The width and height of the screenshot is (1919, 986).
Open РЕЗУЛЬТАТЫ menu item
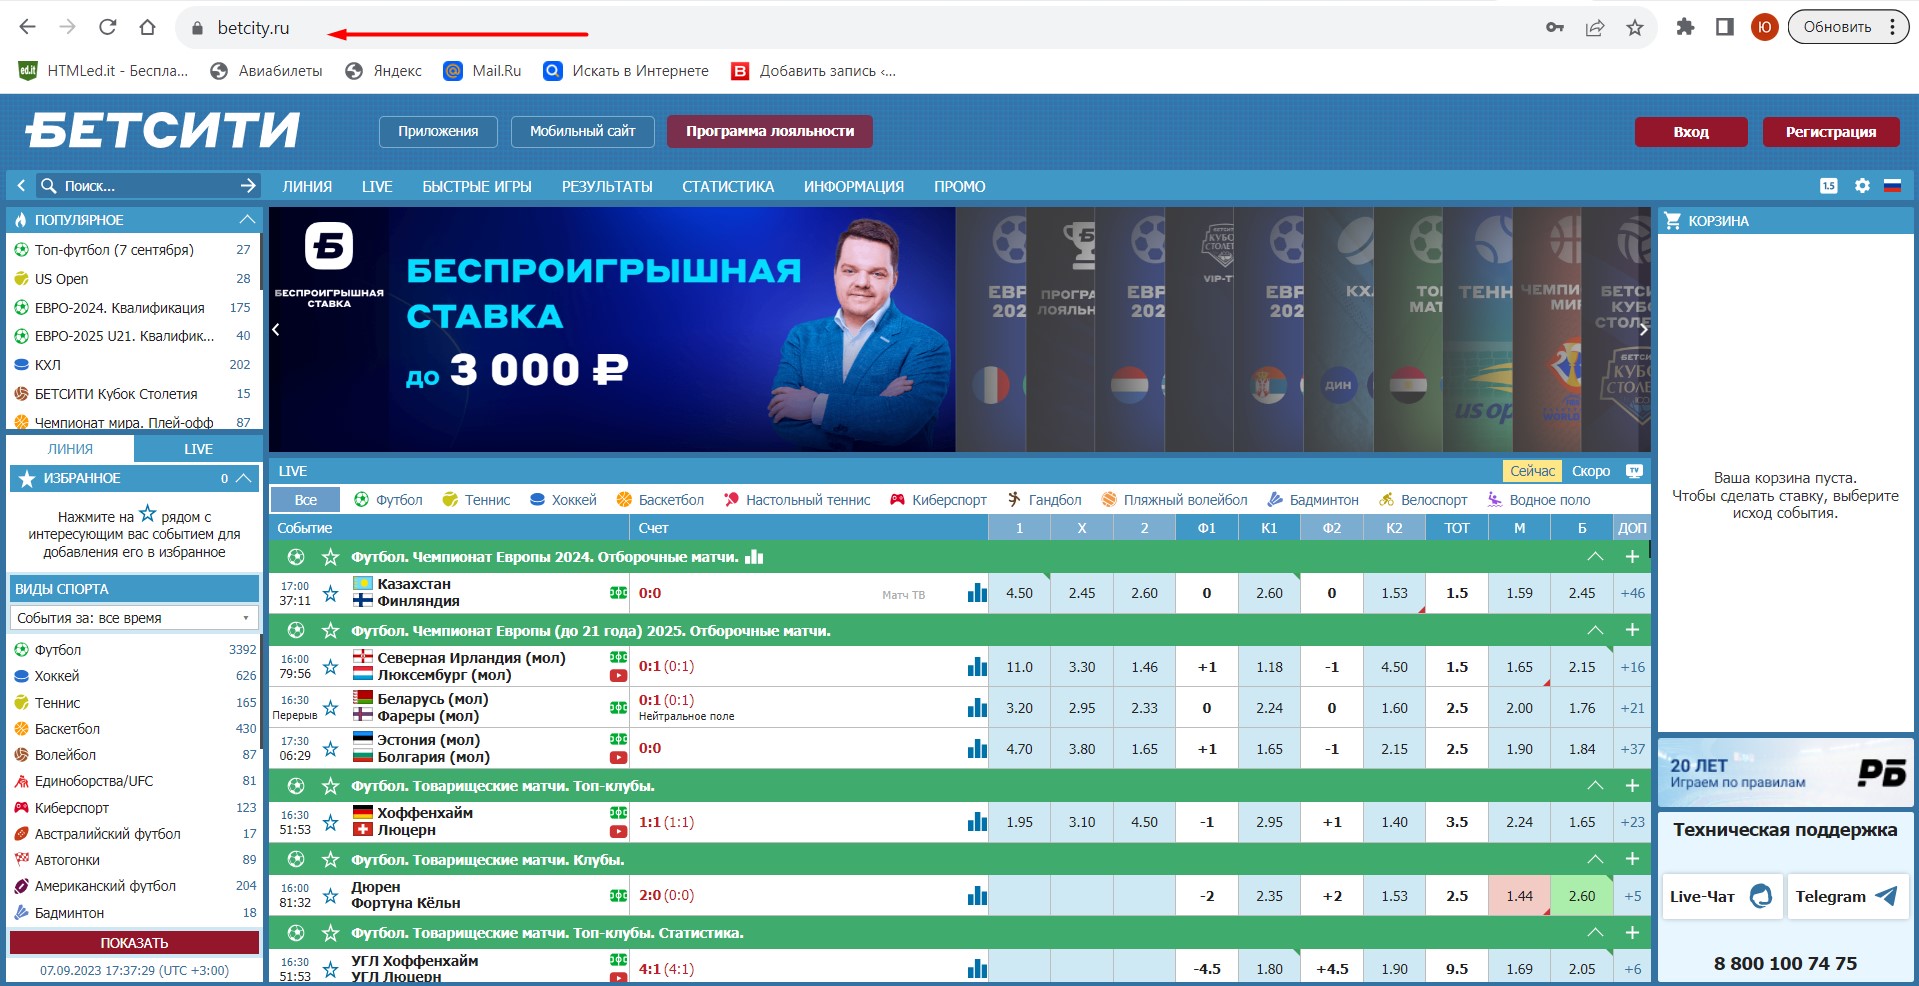click(606, 187)
